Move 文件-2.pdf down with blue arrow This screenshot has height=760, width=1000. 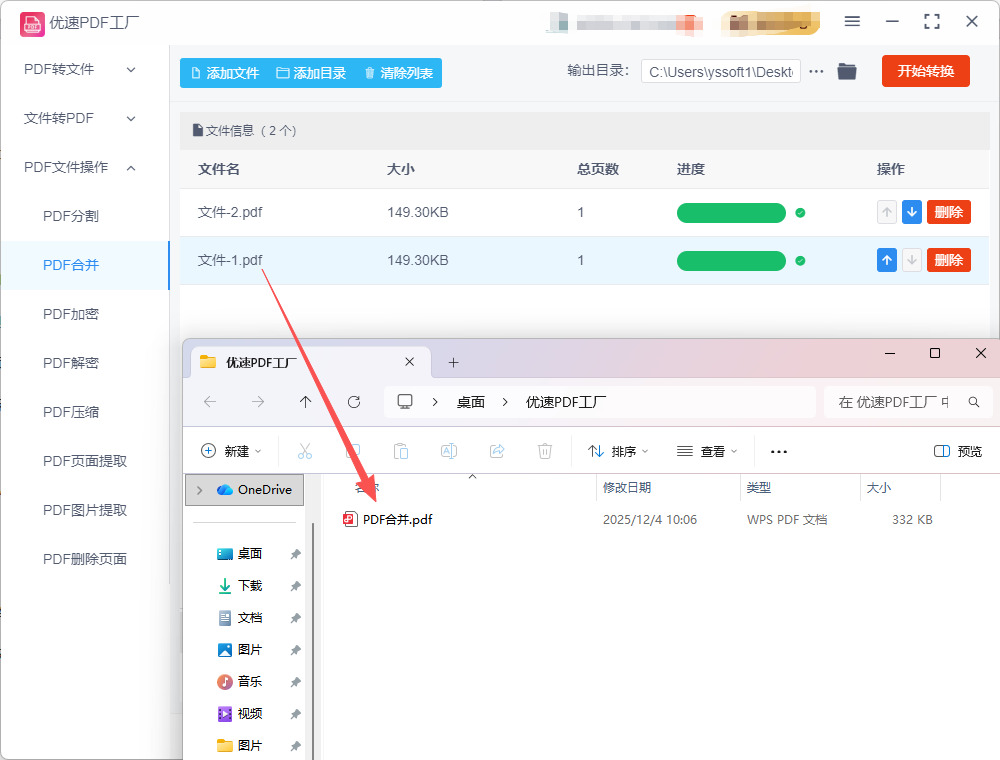912,212
